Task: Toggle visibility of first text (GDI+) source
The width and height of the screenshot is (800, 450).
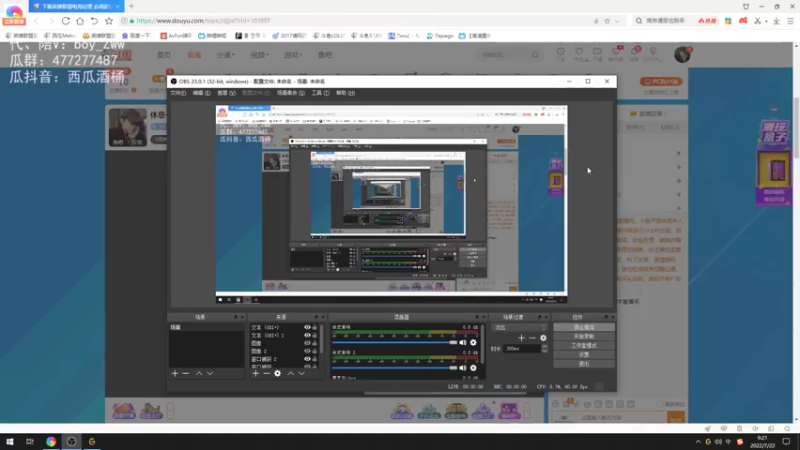Action: [307, 328]
